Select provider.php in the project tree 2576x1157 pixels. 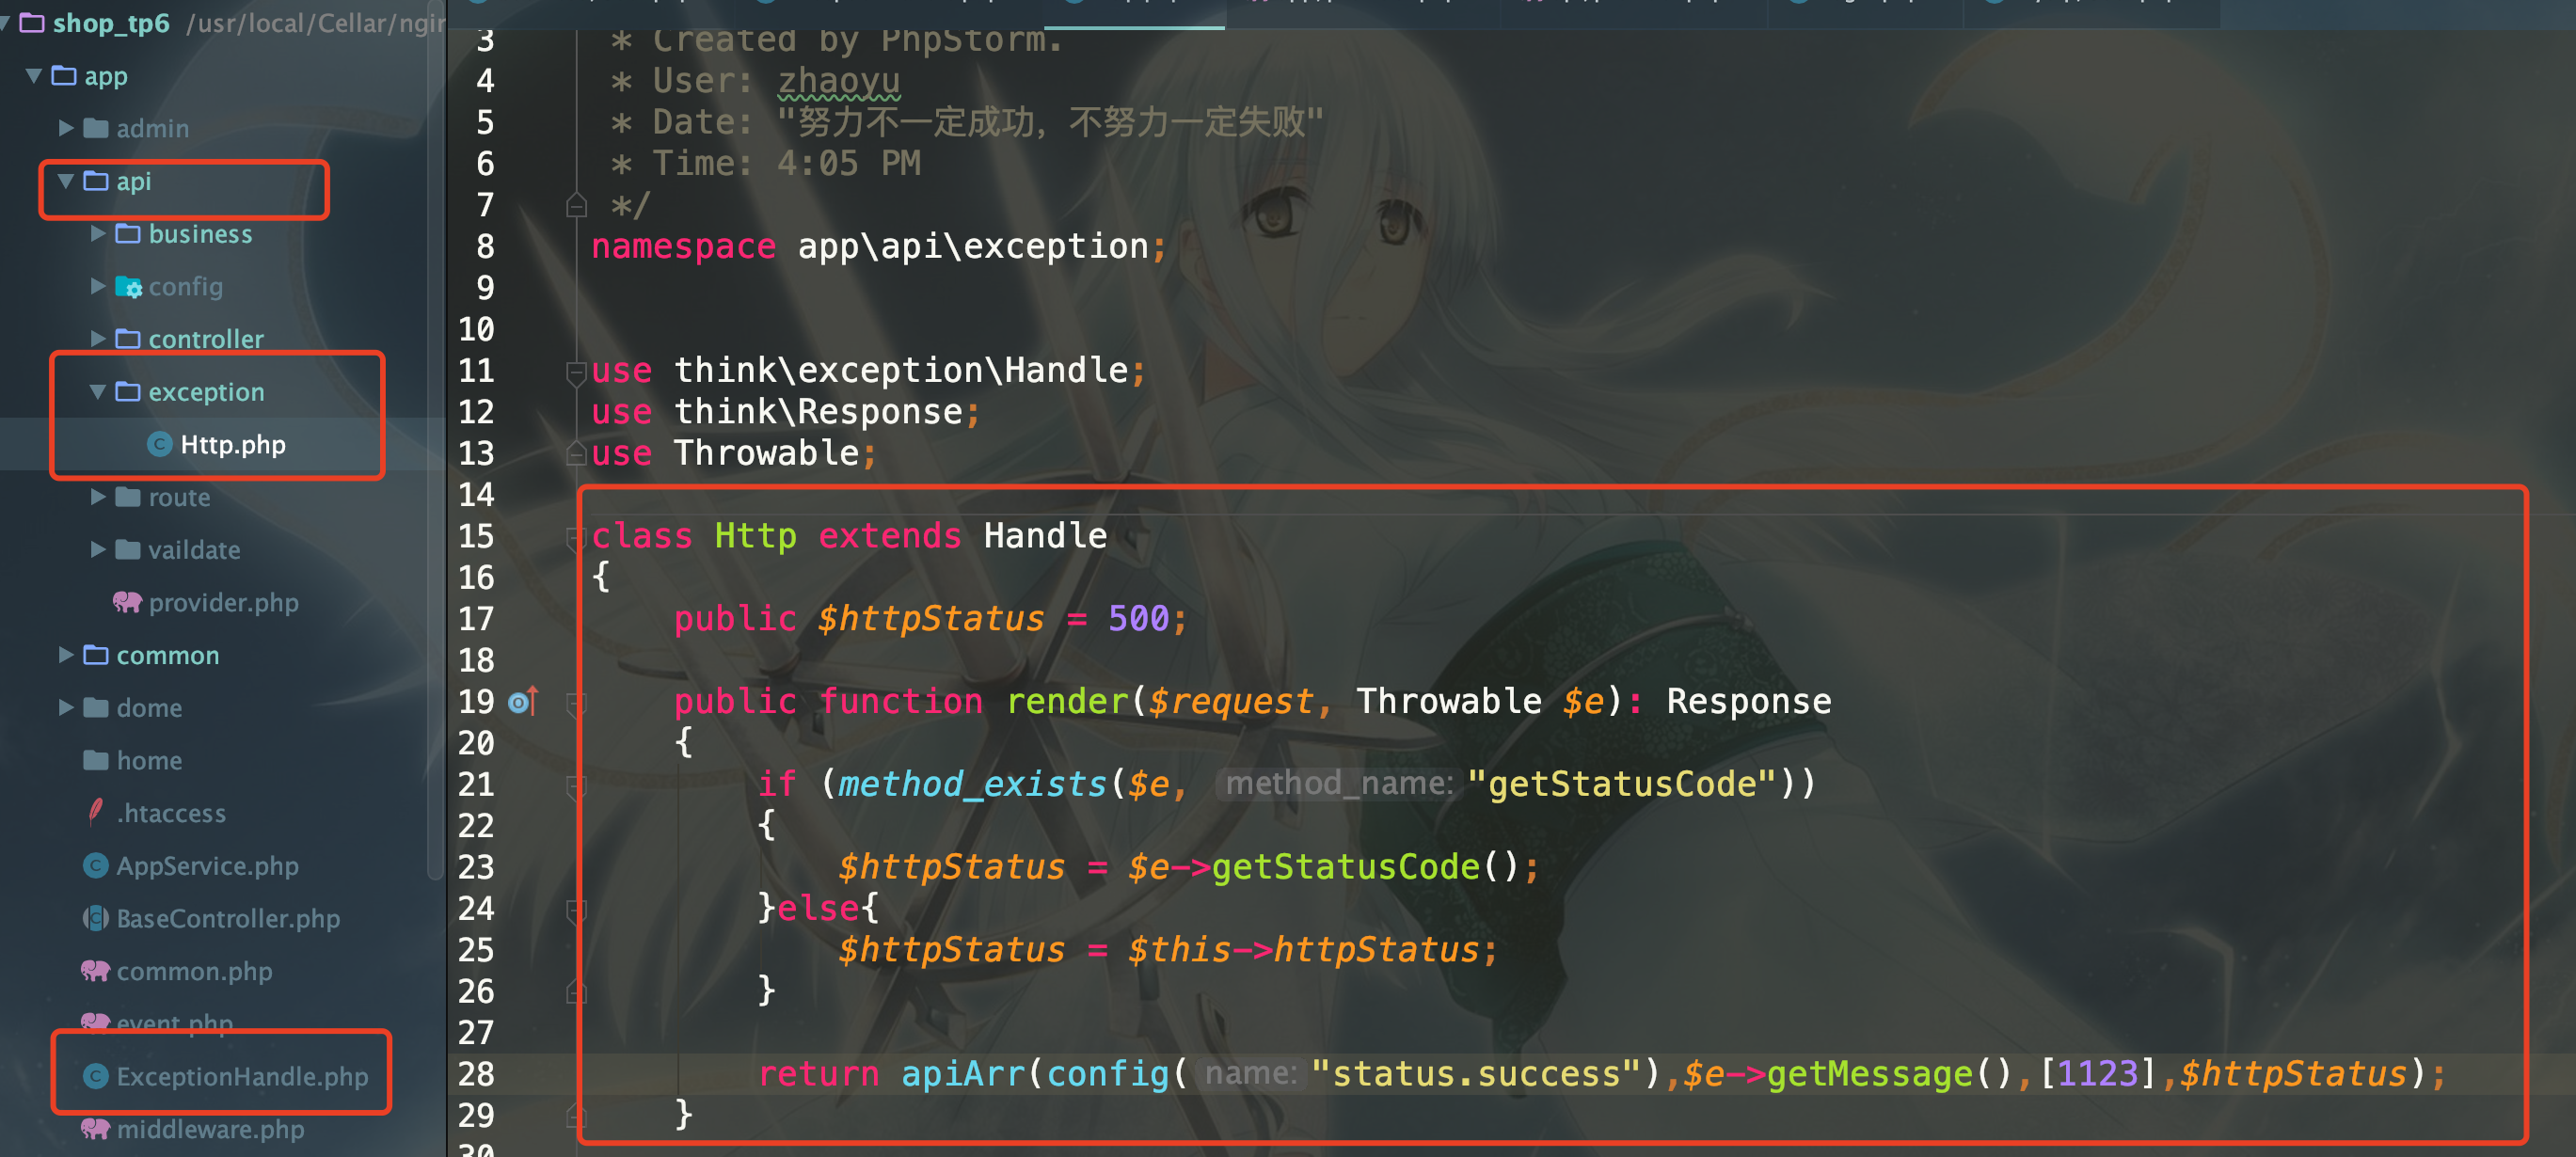click(x=223, y=602)
